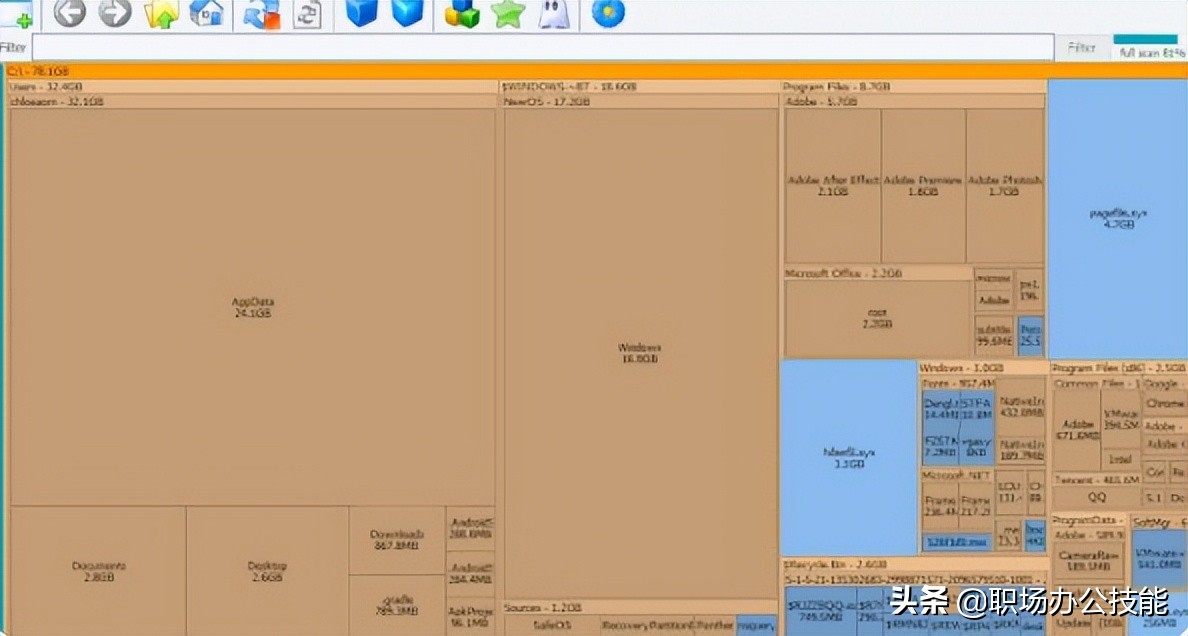Toggle unknown space display ghost icon

tap(552, 13)
